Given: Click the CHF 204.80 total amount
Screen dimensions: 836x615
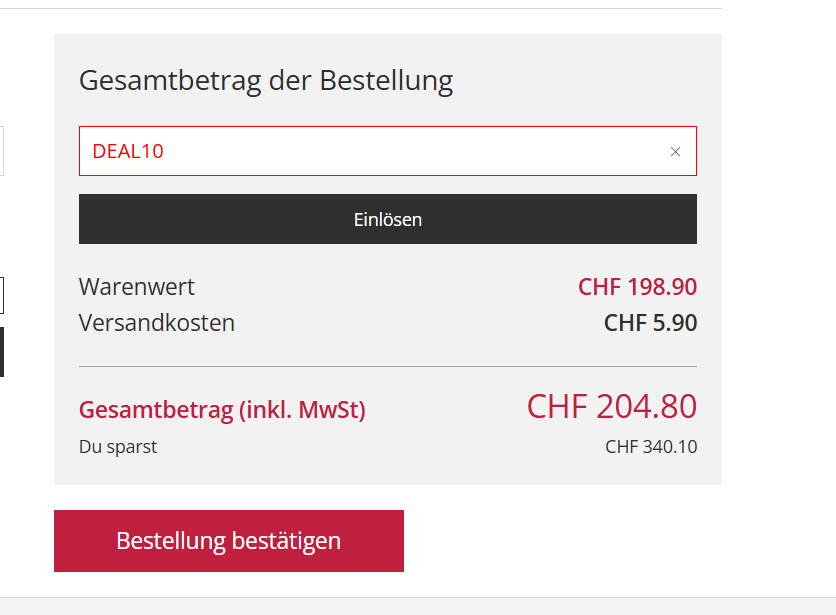Looking at the screenshot, I should coord(611,407).
